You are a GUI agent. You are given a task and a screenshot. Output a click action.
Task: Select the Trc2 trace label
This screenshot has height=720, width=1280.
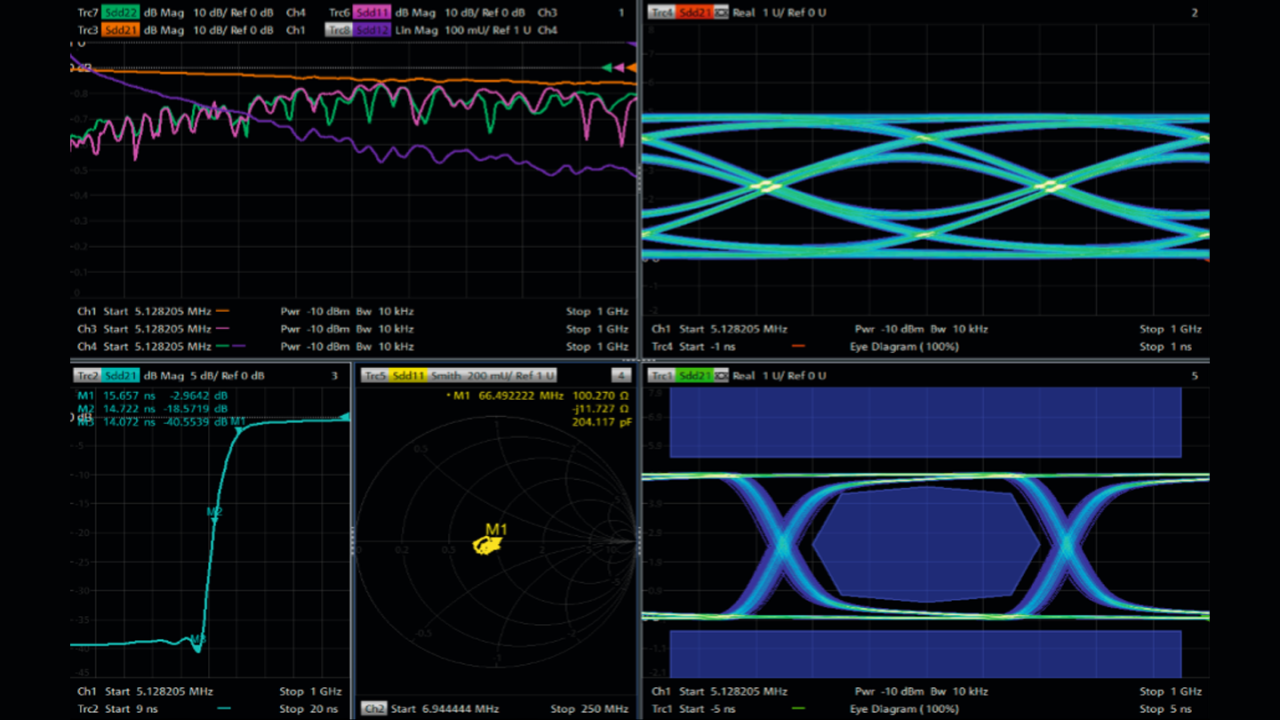[x=87, y=376]
